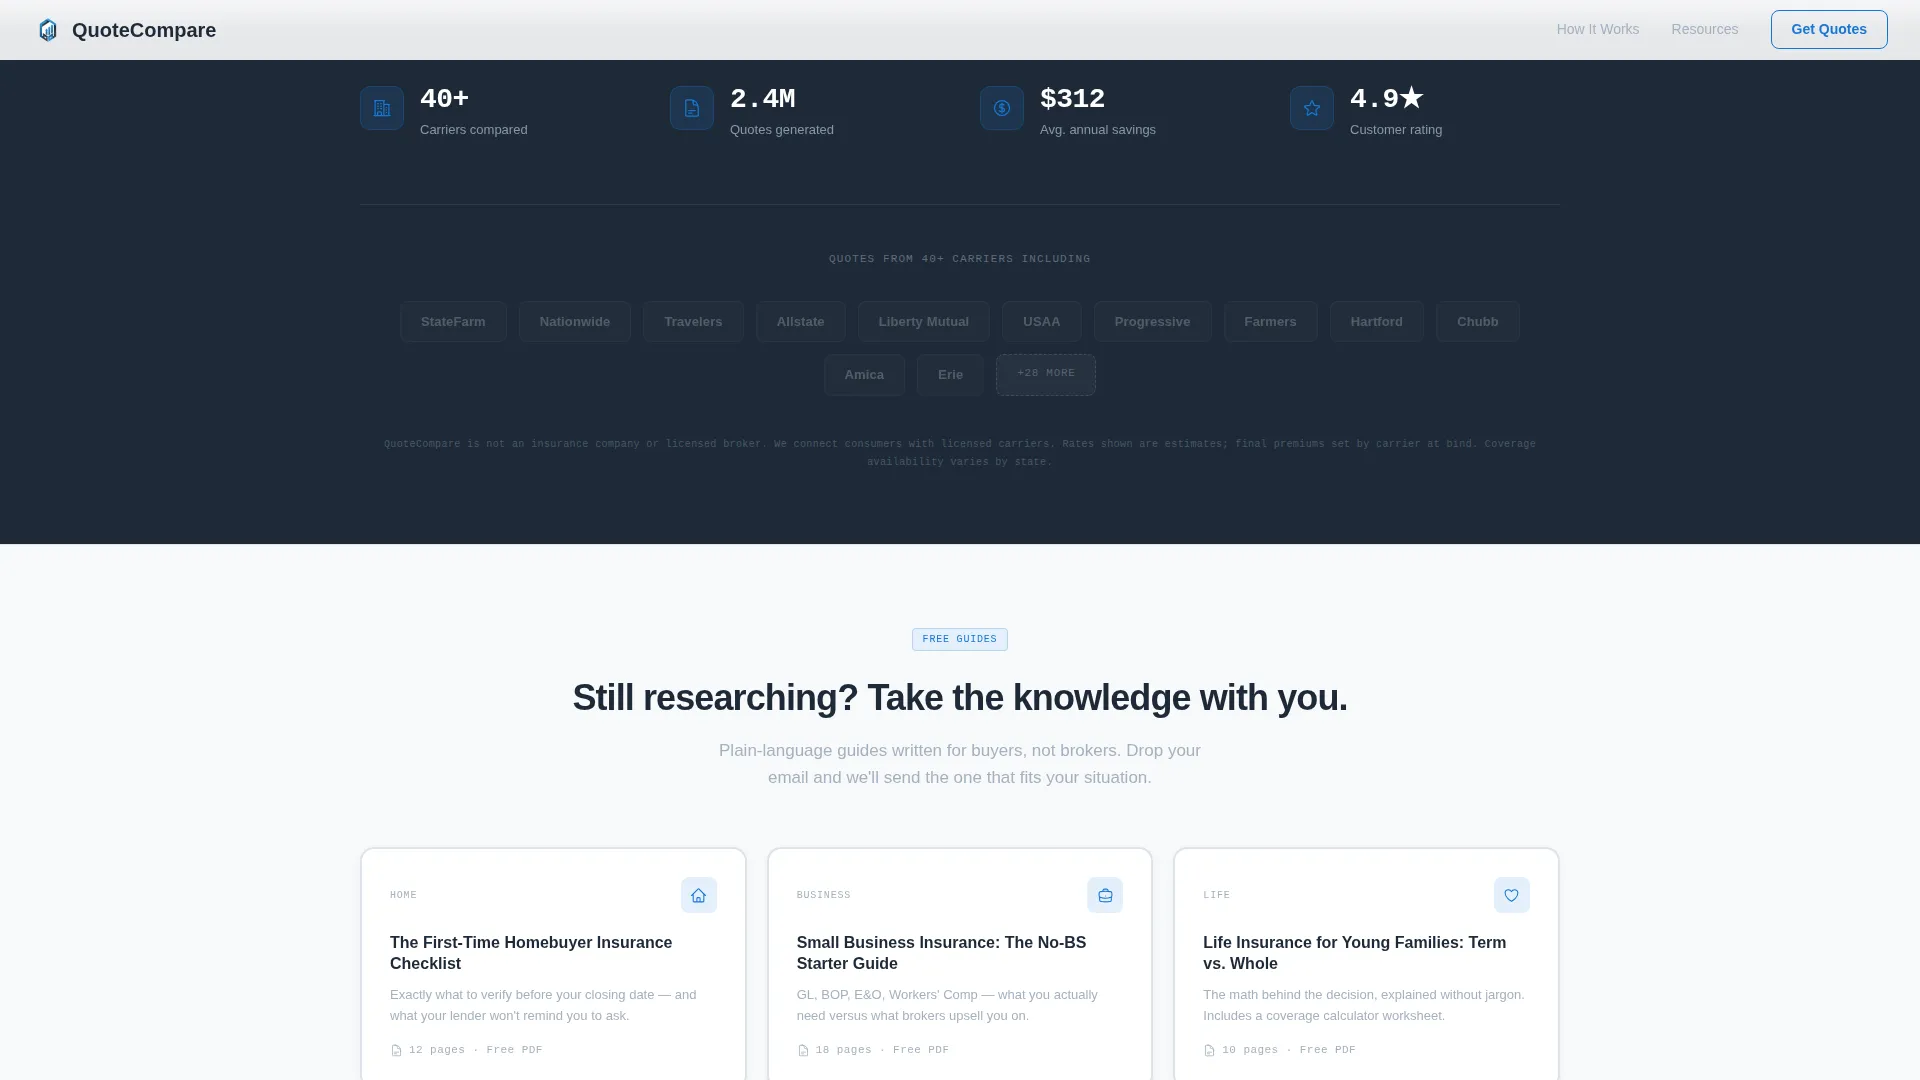1920x1080 pixels.
Task: Click the '$312' savings stat value
Action: tap(1072, 99)
